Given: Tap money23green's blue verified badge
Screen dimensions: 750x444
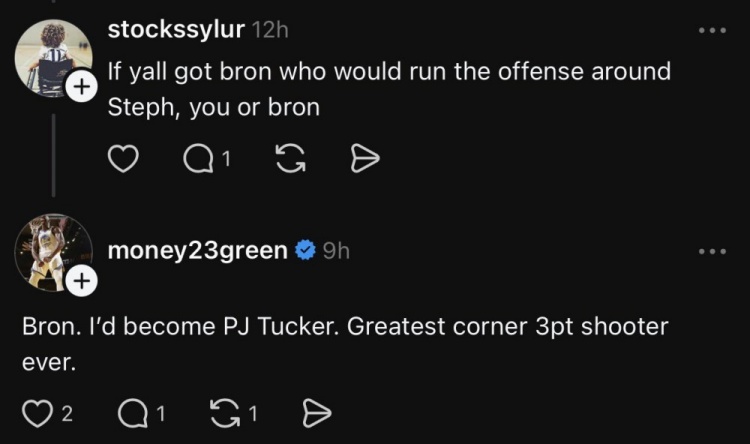Looking at the screenshot, I should 305,250.
